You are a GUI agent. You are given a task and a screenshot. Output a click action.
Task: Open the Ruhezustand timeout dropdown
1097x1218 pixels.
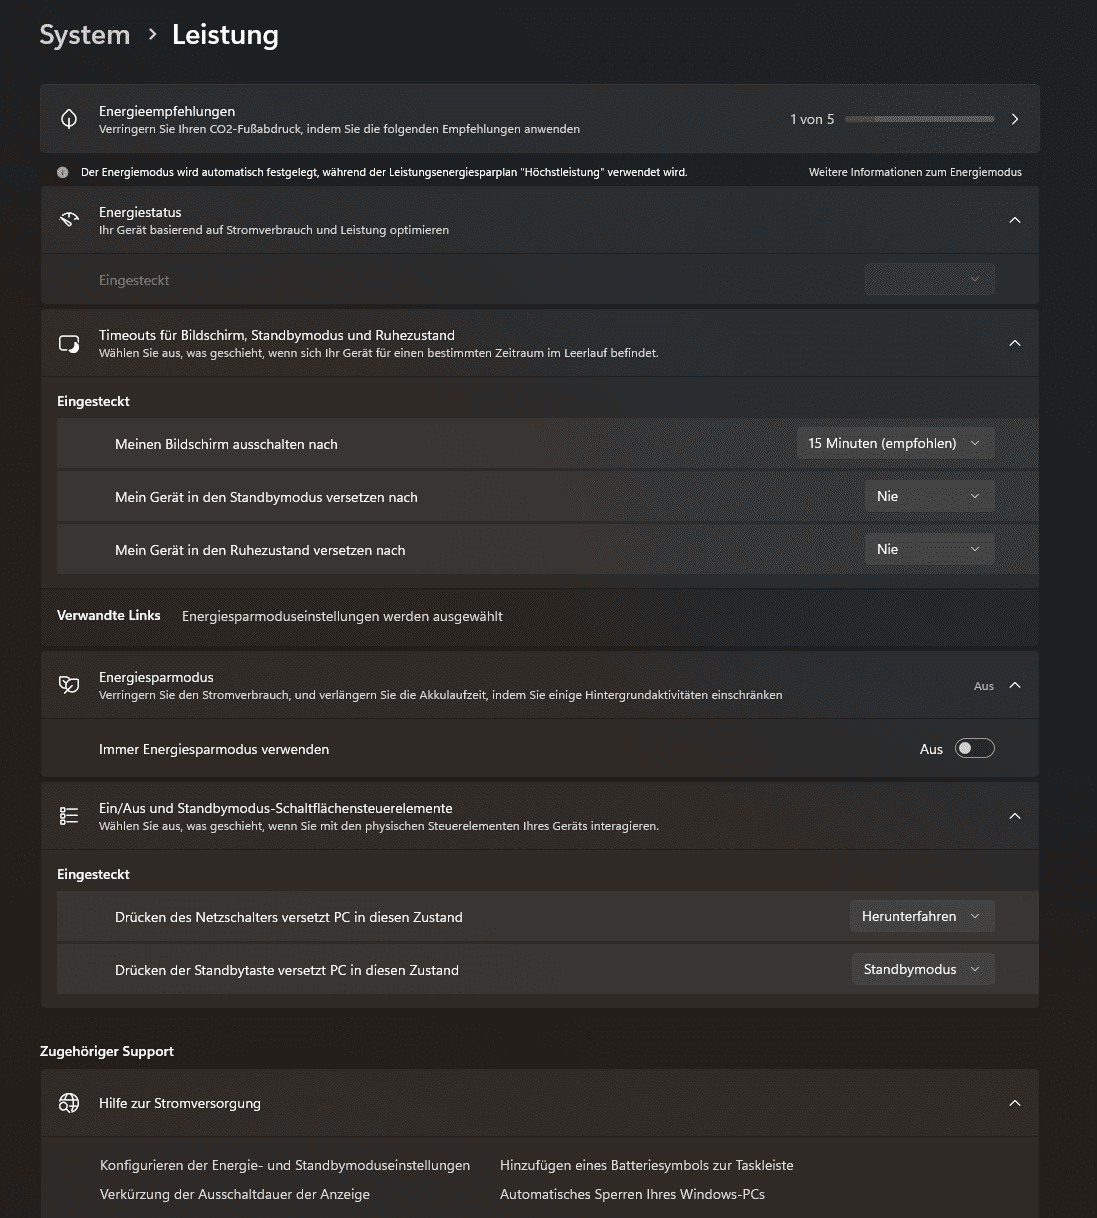(x=929, y=549)
